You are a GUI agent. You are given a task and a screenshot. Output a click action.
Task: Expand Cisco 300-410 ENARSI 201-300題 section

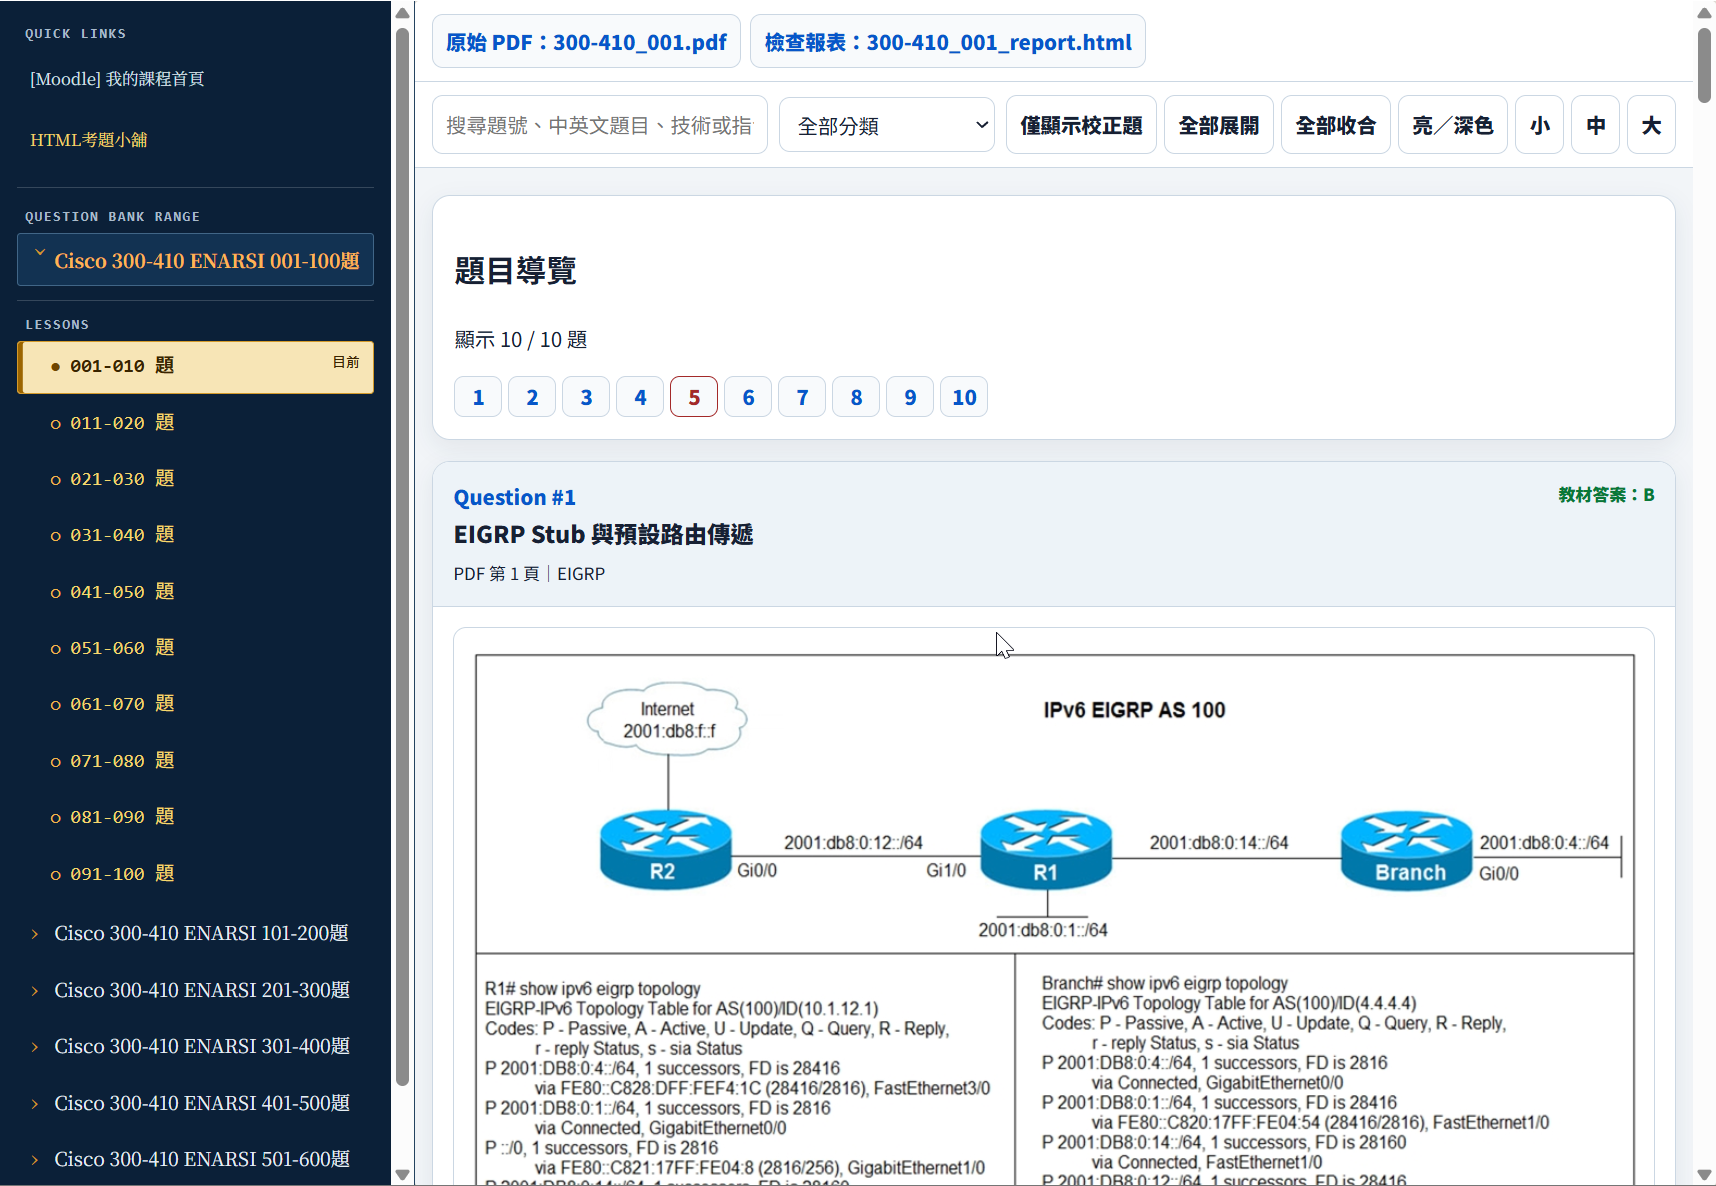point(196,990)
